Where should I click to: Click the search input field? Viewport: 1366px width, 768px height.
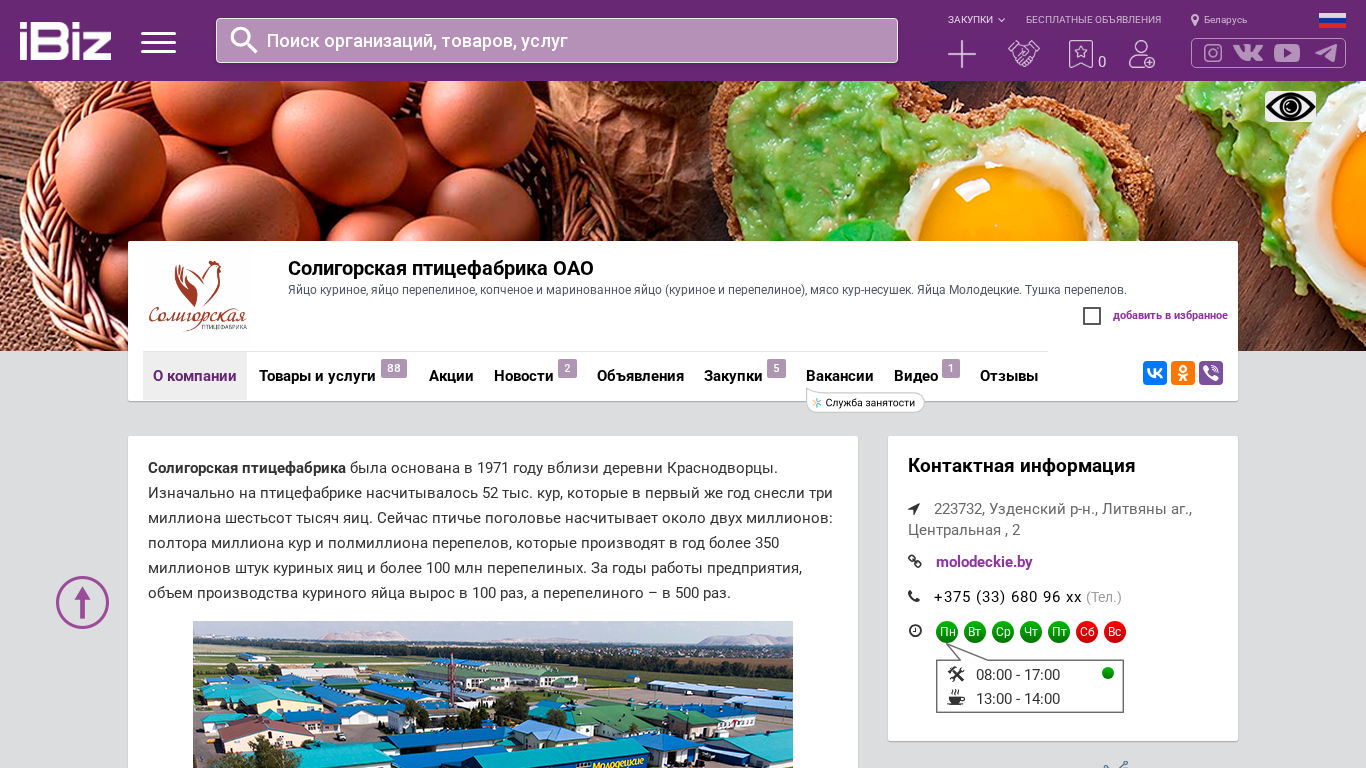[557, 41]
